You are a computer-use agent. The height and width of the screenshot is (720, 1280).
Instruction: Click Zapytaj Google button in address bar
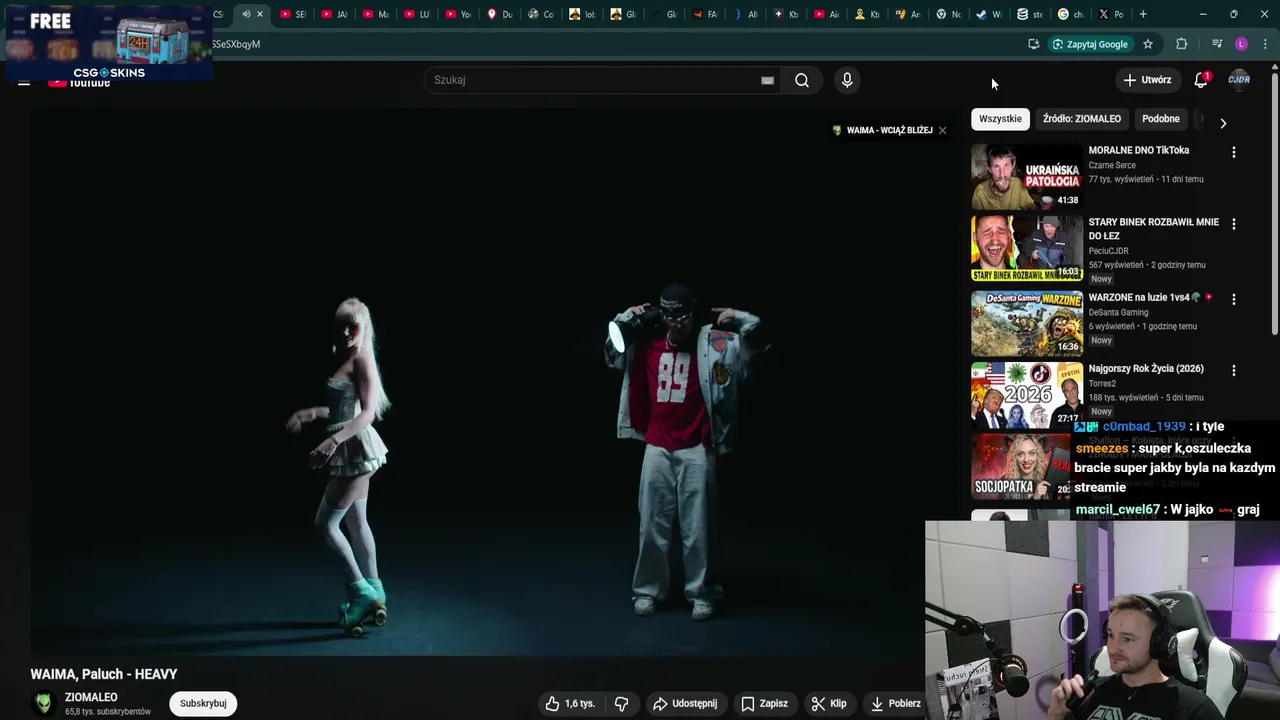1090,44
